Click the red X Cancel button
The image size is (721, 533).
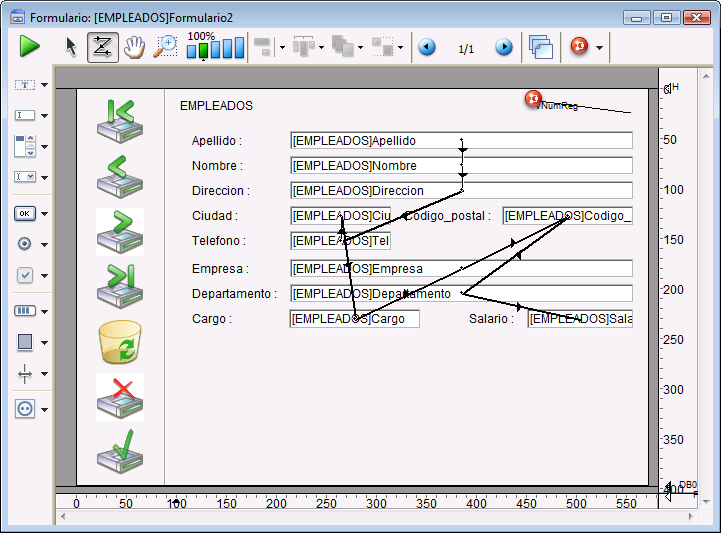click(119, 397)
